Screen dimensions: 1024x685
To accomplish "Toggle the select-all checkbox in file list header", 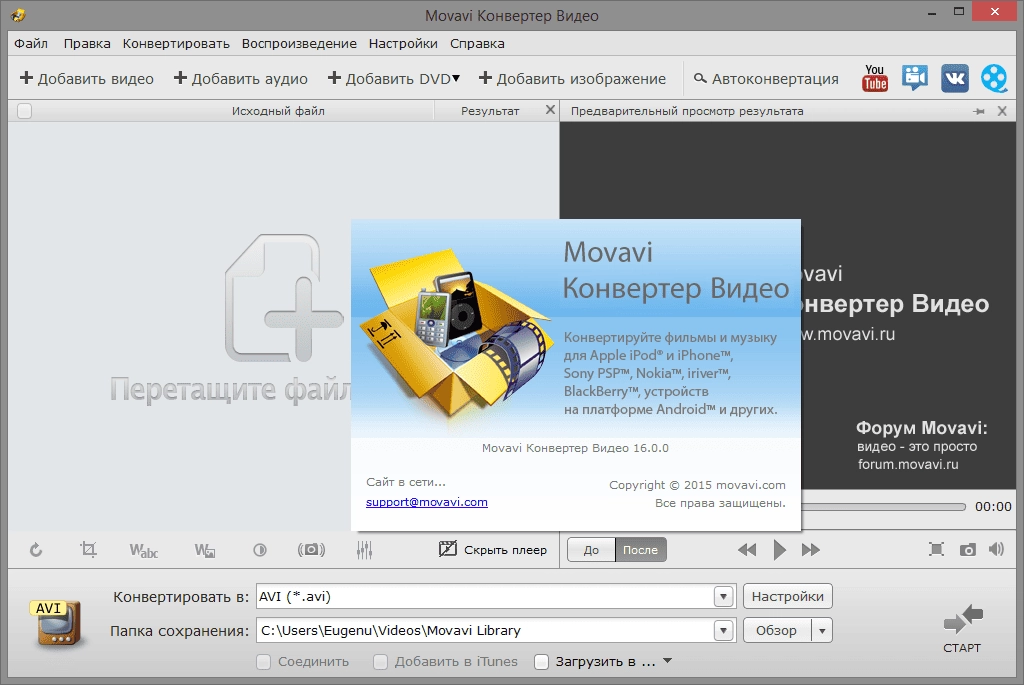I will click(24, 111).
